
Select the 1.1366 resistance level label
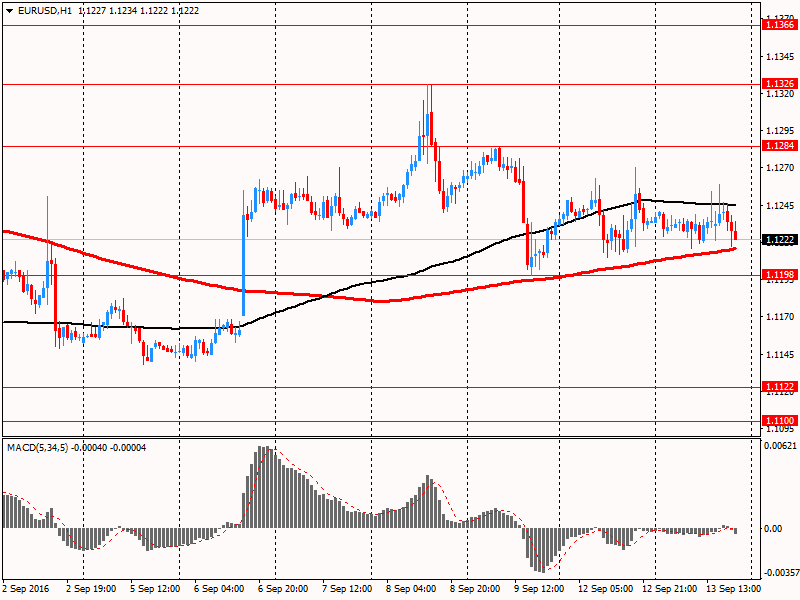(x=779, y=24)
